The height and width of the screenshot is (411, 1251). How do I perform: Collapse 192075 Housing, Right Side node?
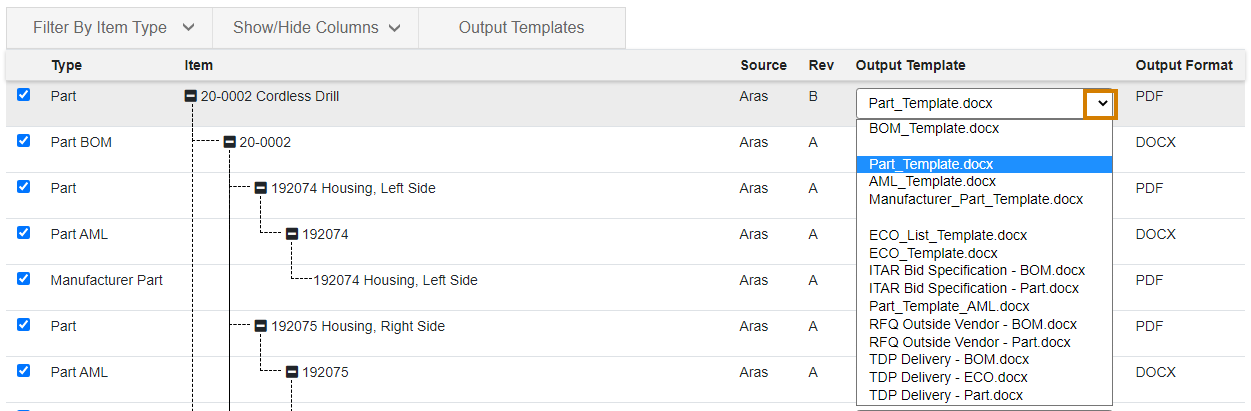261,326
